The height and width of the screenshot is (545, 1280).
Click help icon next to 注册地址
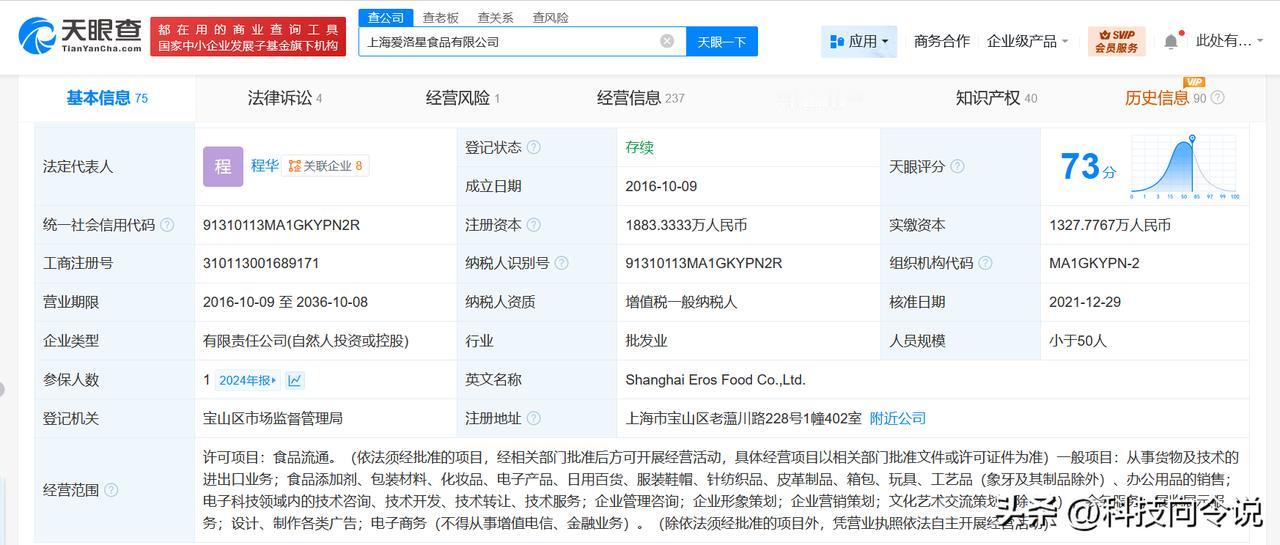(534, 418)
